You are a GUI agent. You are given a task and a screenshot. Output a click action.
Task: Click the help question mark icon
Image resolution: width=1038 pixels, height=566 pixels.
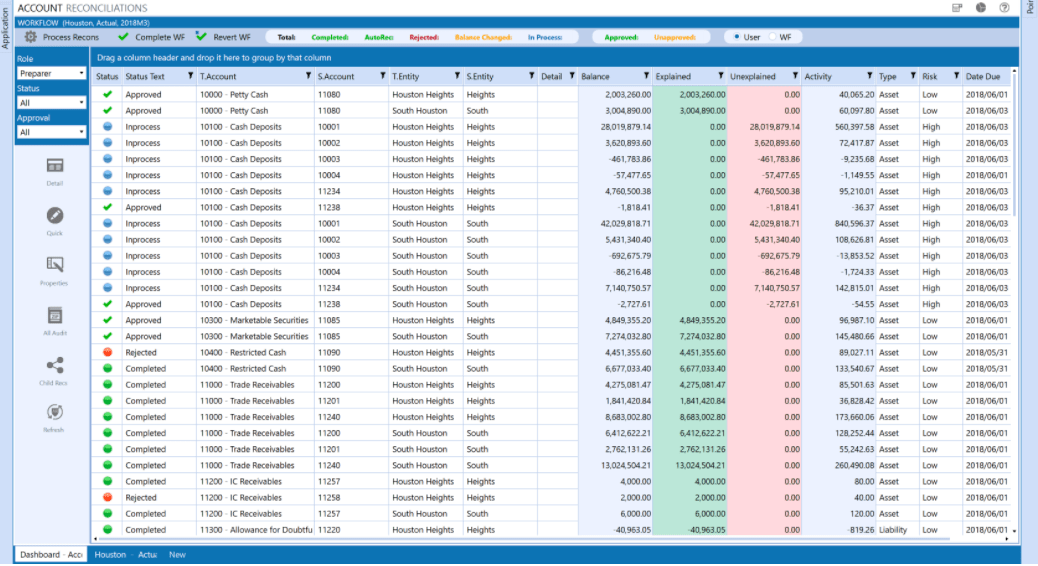pos(1004,8)
